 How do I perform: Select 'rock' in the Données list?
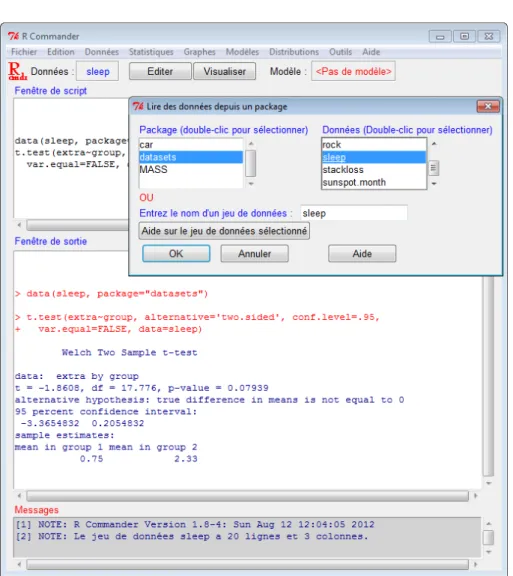coord(374,145)
